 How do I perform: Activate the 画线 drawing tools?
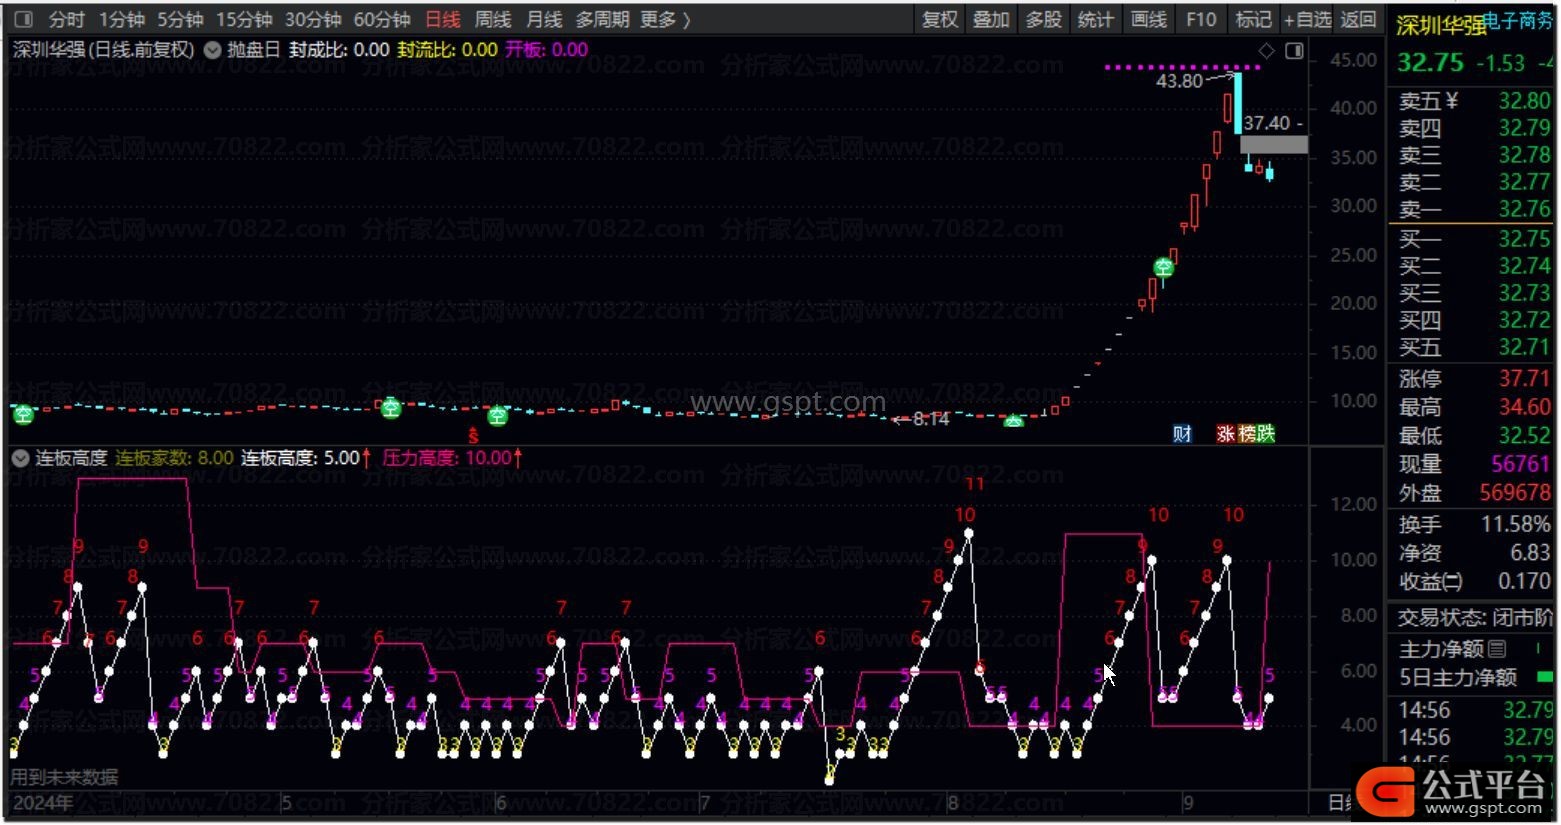pos(1148,19)
